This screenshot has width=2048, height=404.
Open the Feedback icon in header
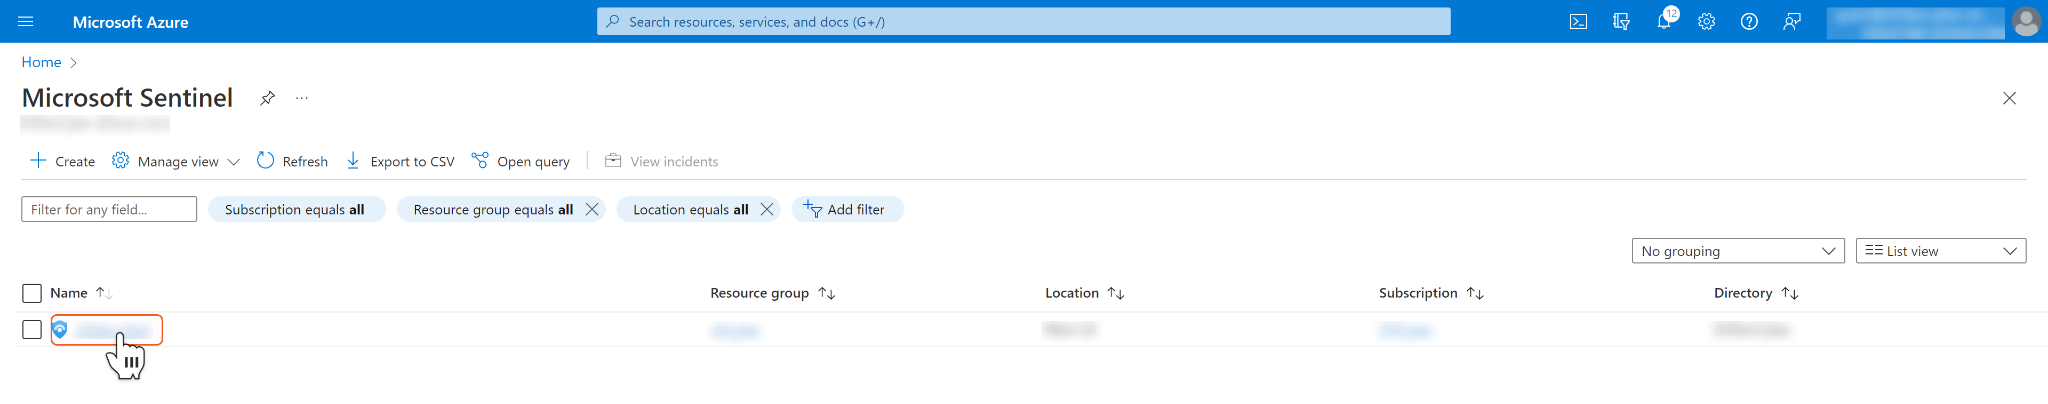tap(1792, 22)
